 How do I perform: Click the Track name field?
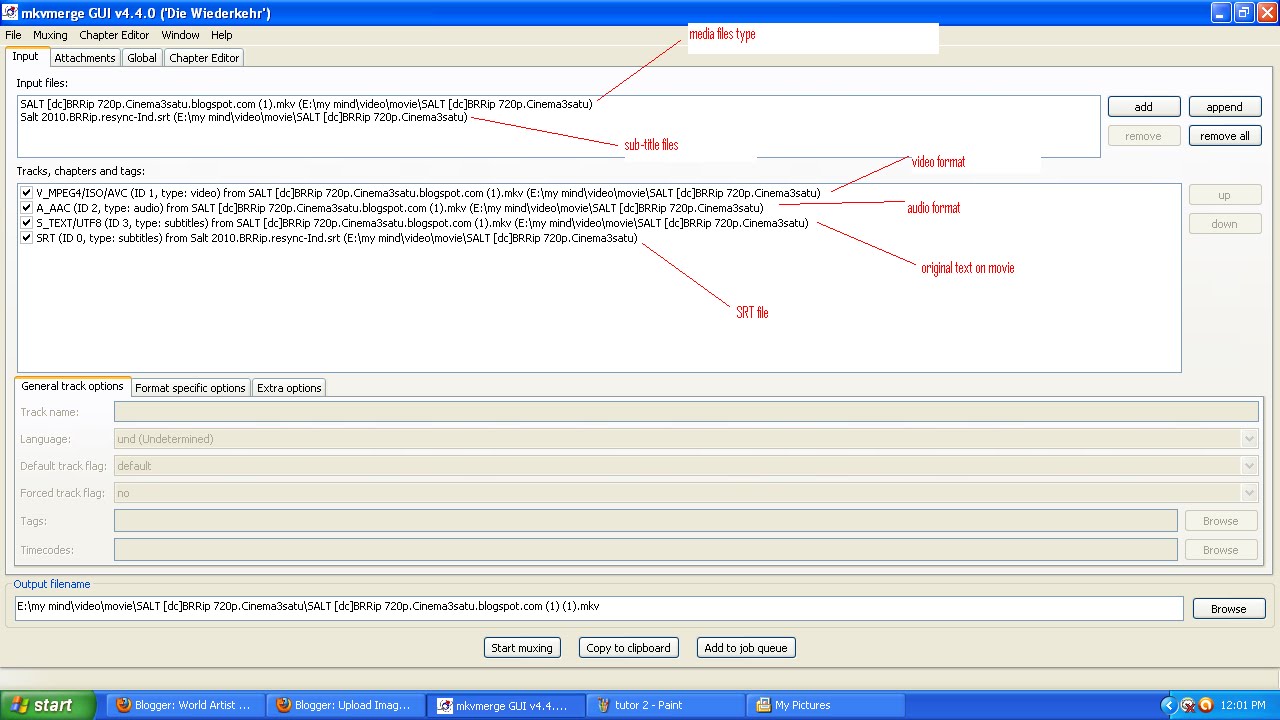(x=686, y=412)
